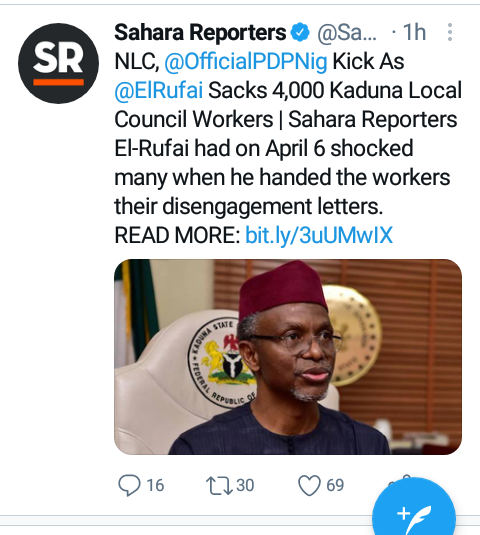Screen dimensions: 480x535
Task: Tap the retweet arrows icon
Action: tap(219, 485)
